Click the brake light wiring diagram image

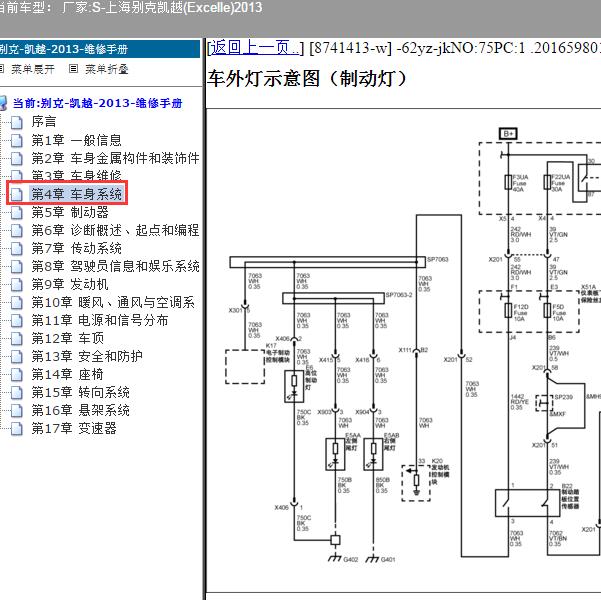(404, 351)
